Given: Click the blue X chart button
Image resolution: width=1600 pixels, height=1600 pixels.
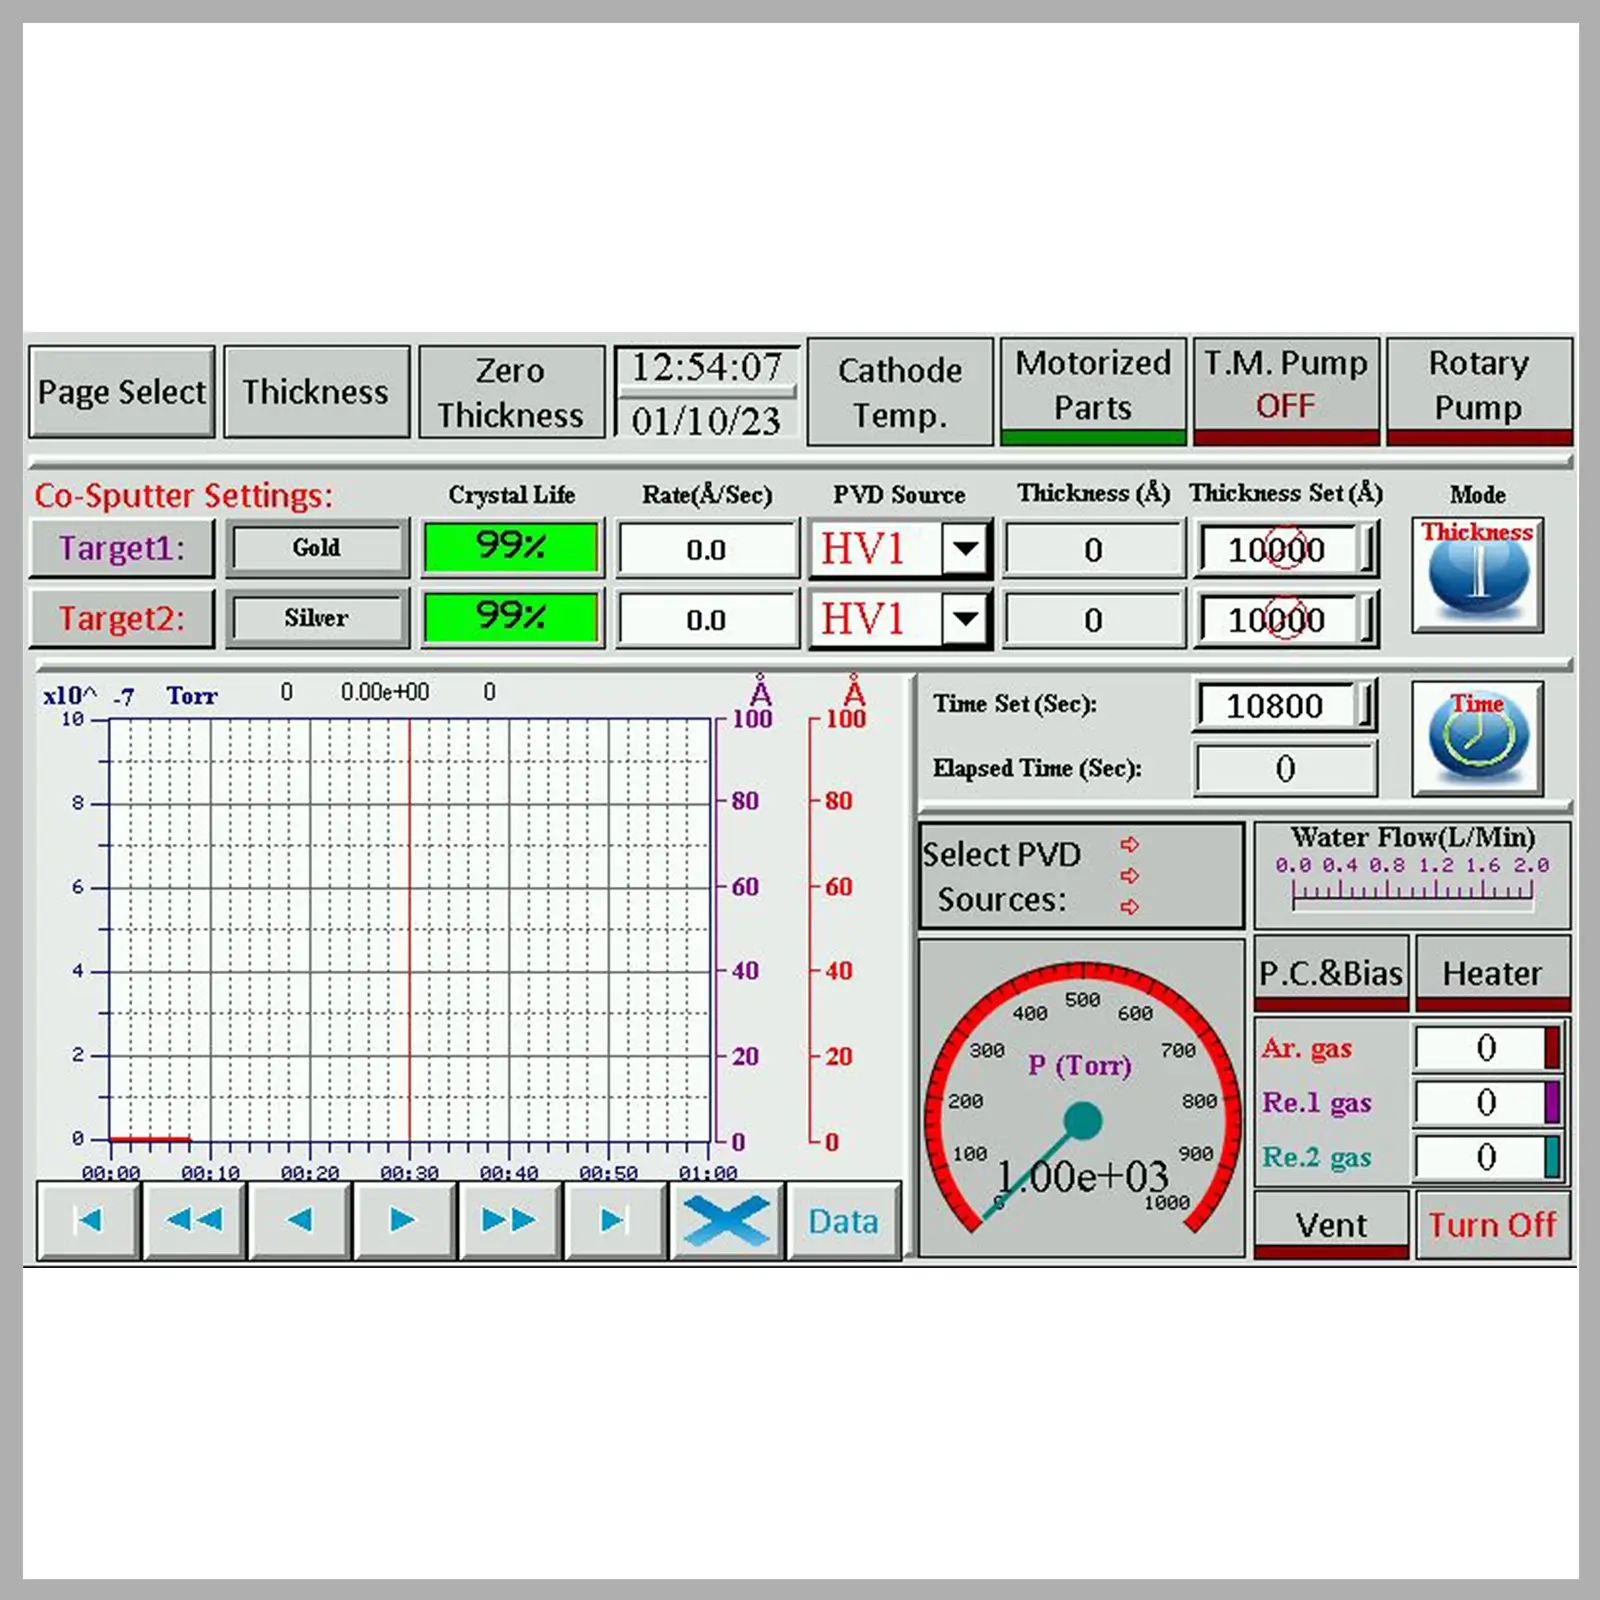Looking at the screenshot, I should [726, 1220].
